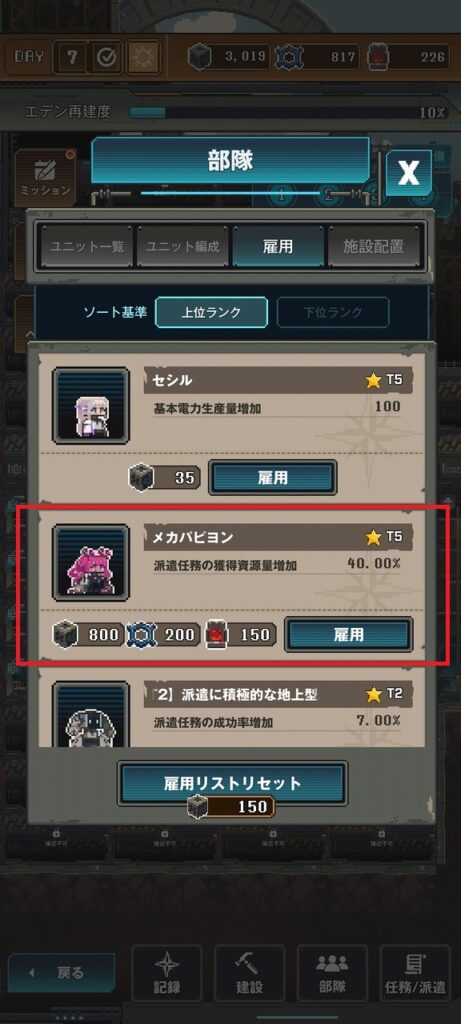Image resolution: width=461 pixels, height=1024 pixels.
Task: Click the sun icon in top bar
Action: pyautogui.click(x=143, y=57)
